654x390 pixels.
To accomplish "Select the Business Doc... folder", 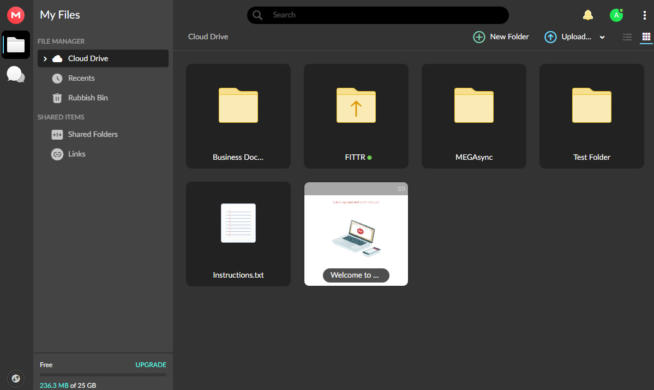I will coord(238,116).
